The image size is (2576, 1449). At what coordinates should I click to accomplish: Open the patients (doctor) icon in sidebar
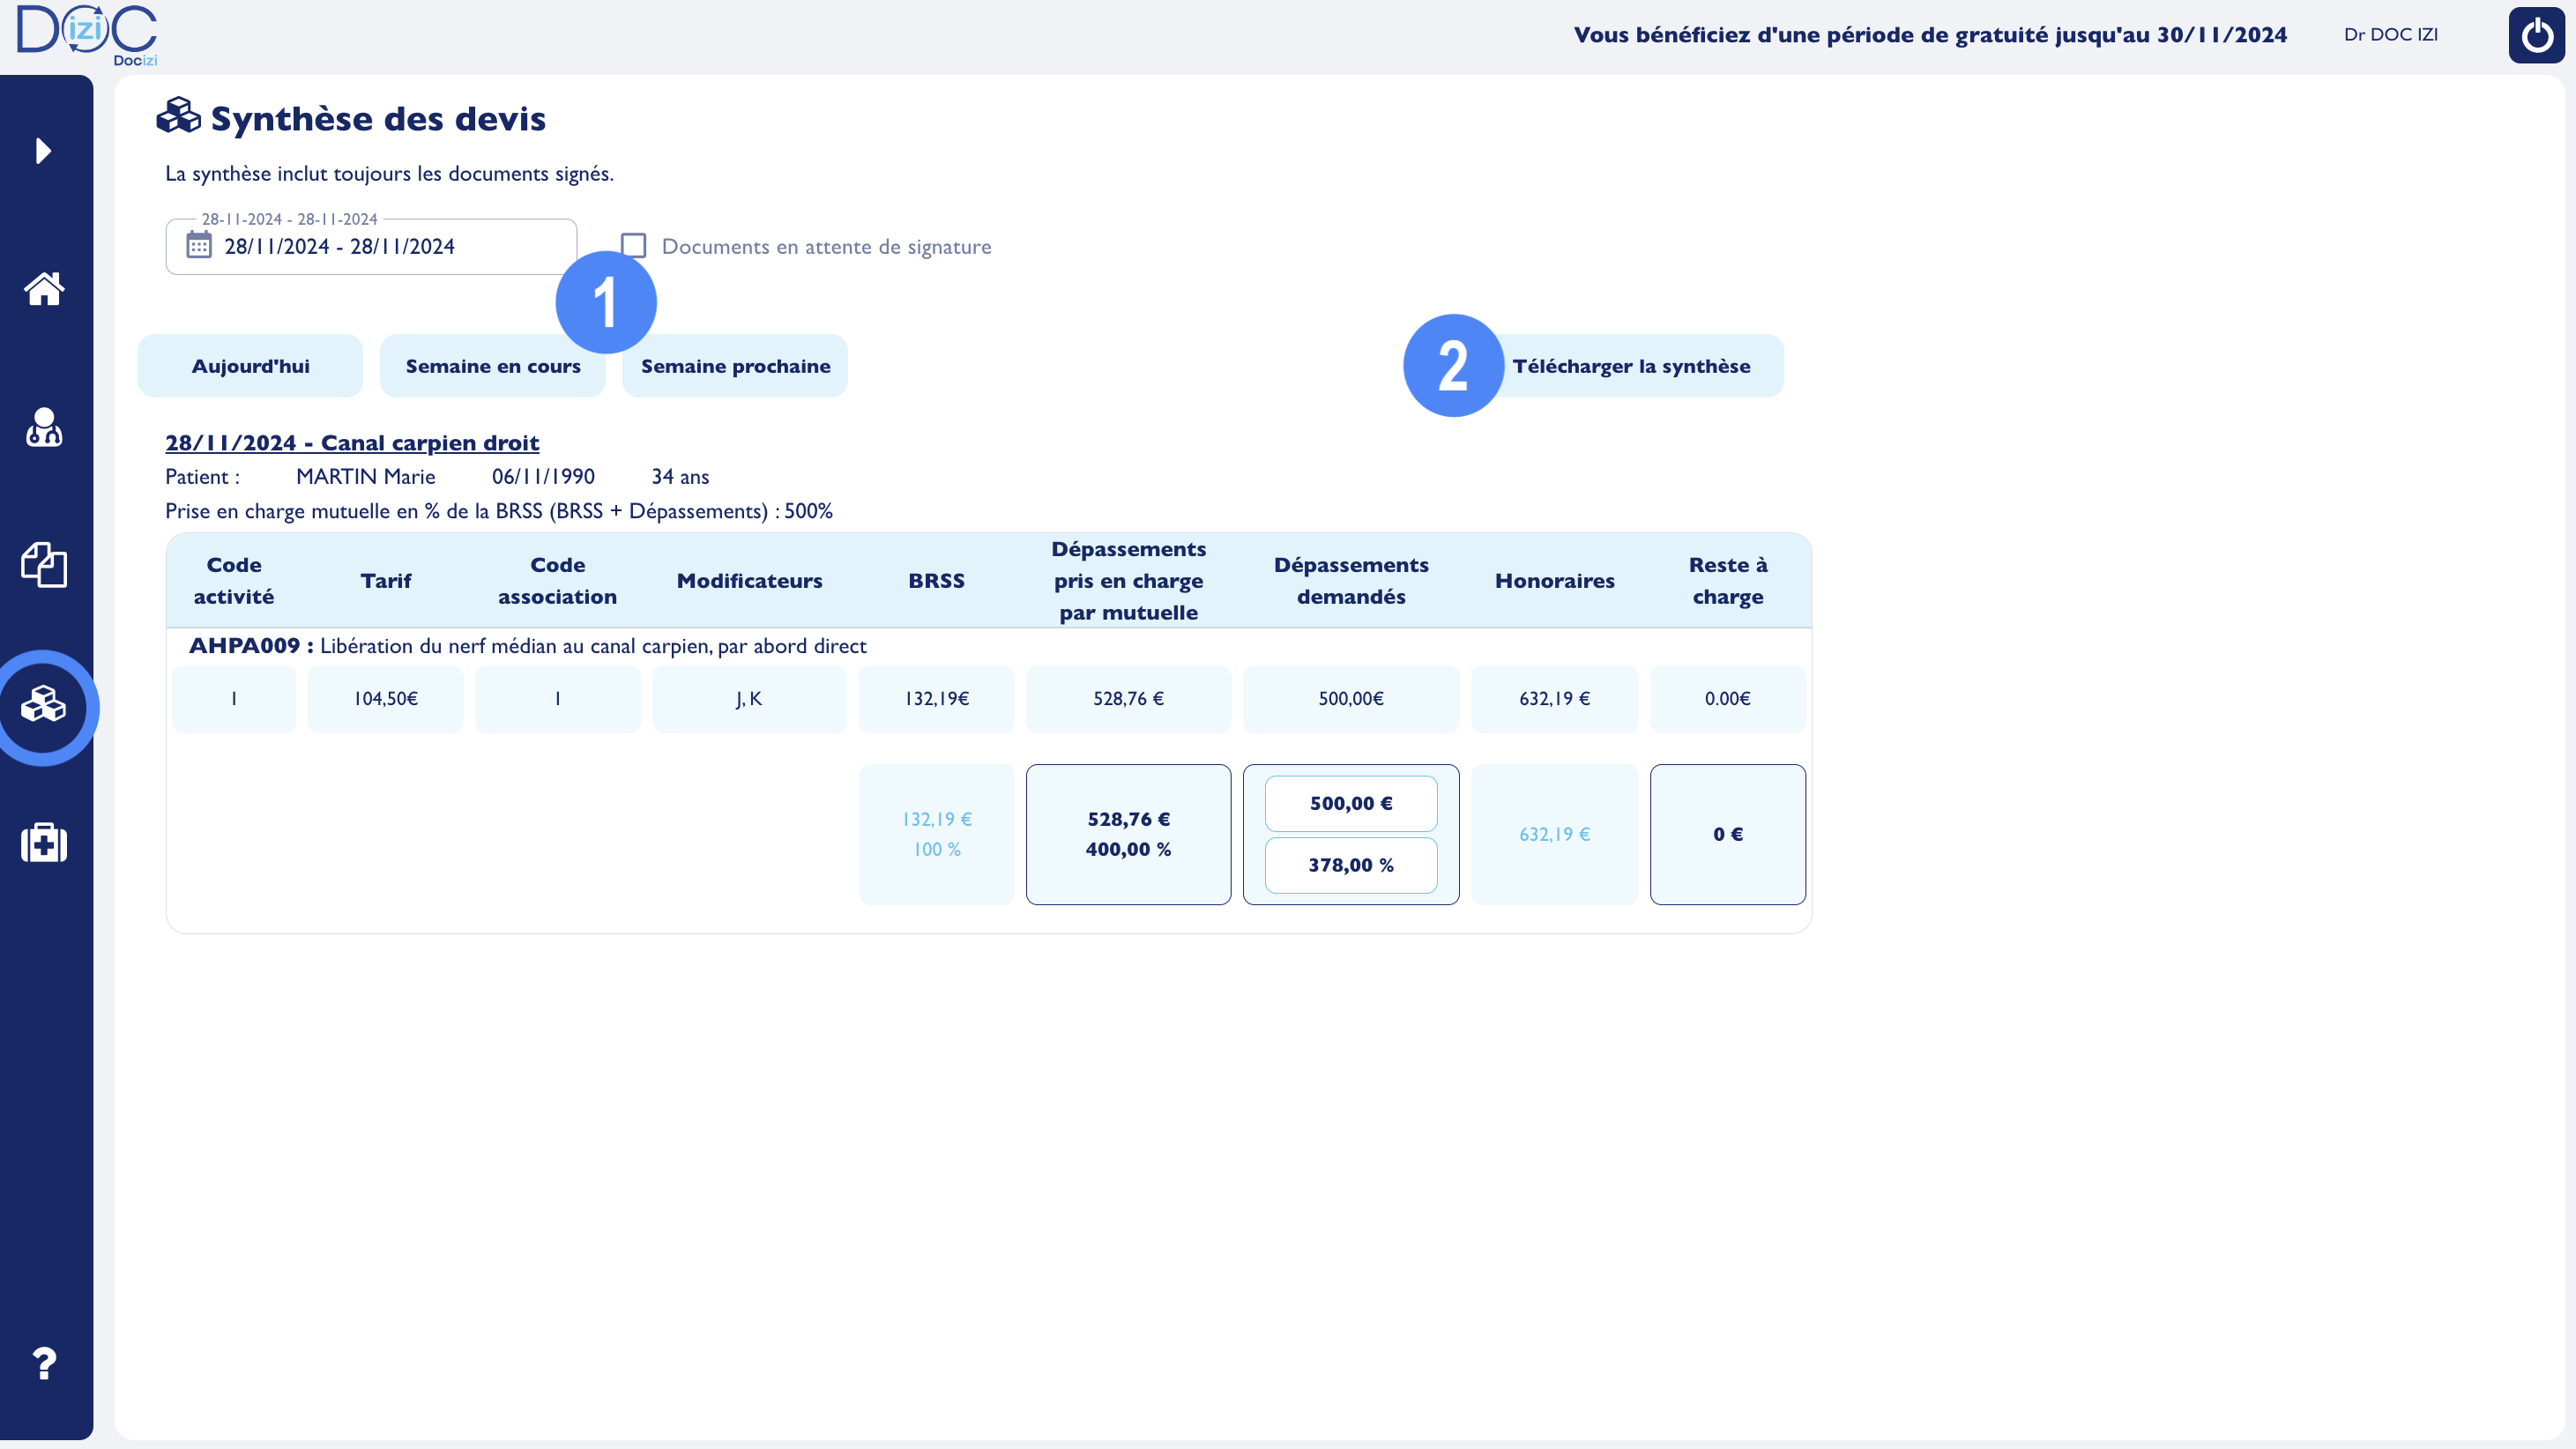click(44, 427)
